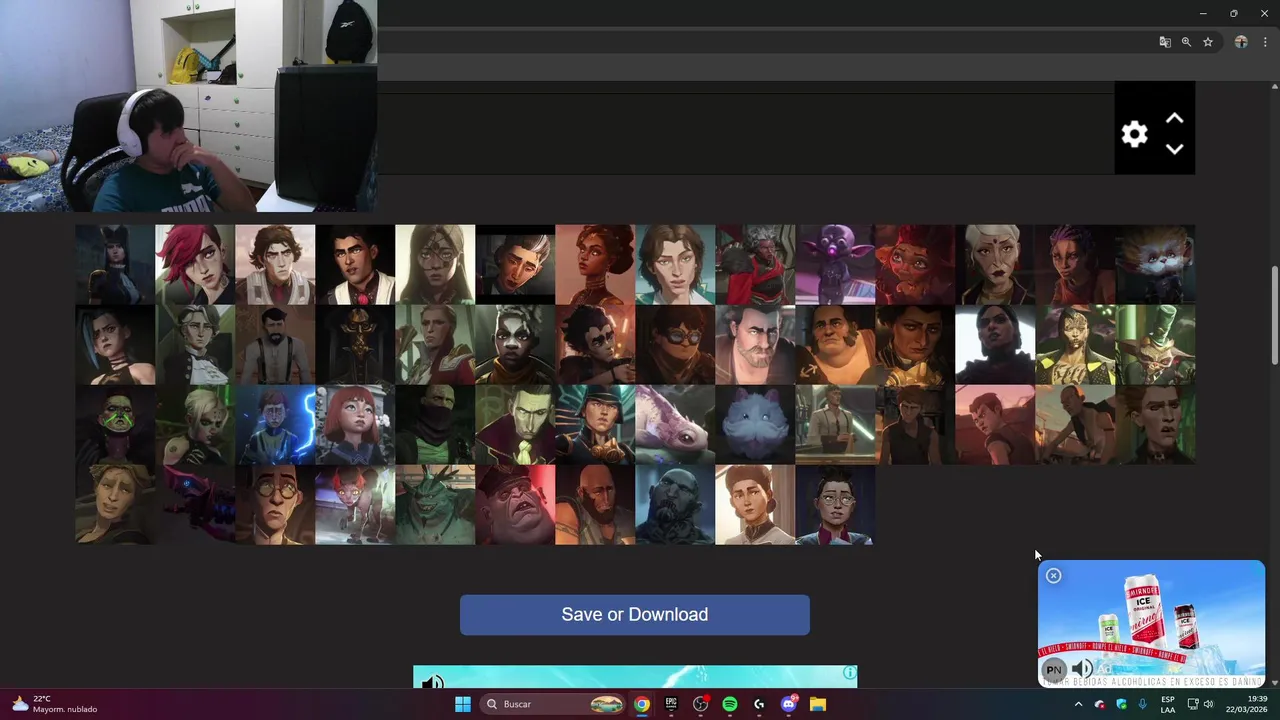Select the purple big-eyed robot portrait
Screen dimensions: 1280x720
(835, 264)
